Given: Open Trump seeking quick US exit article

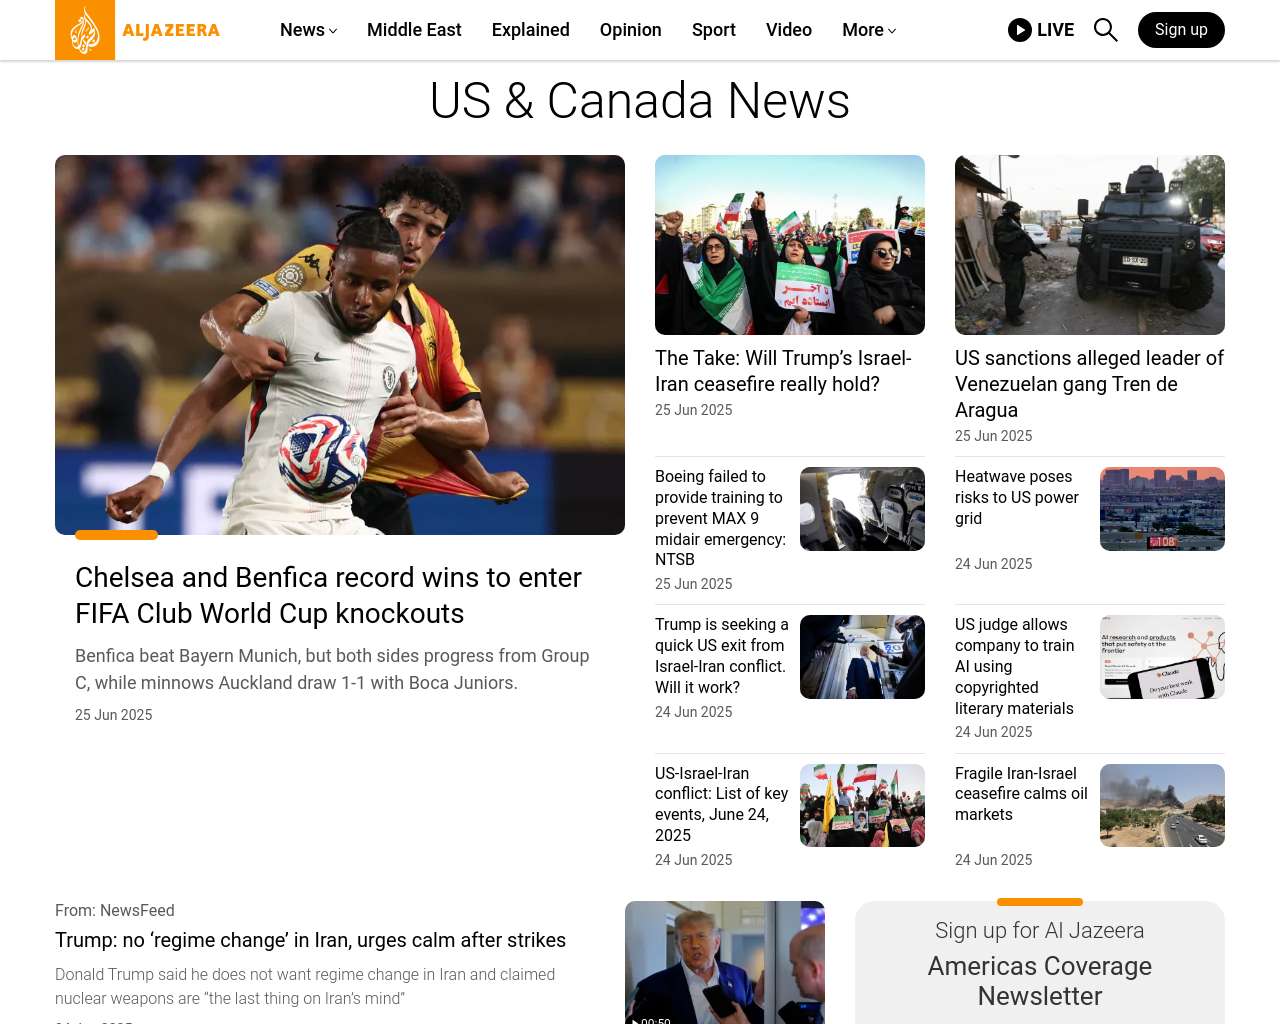Looking at the screenshot, I should click(x=722, y=656).
